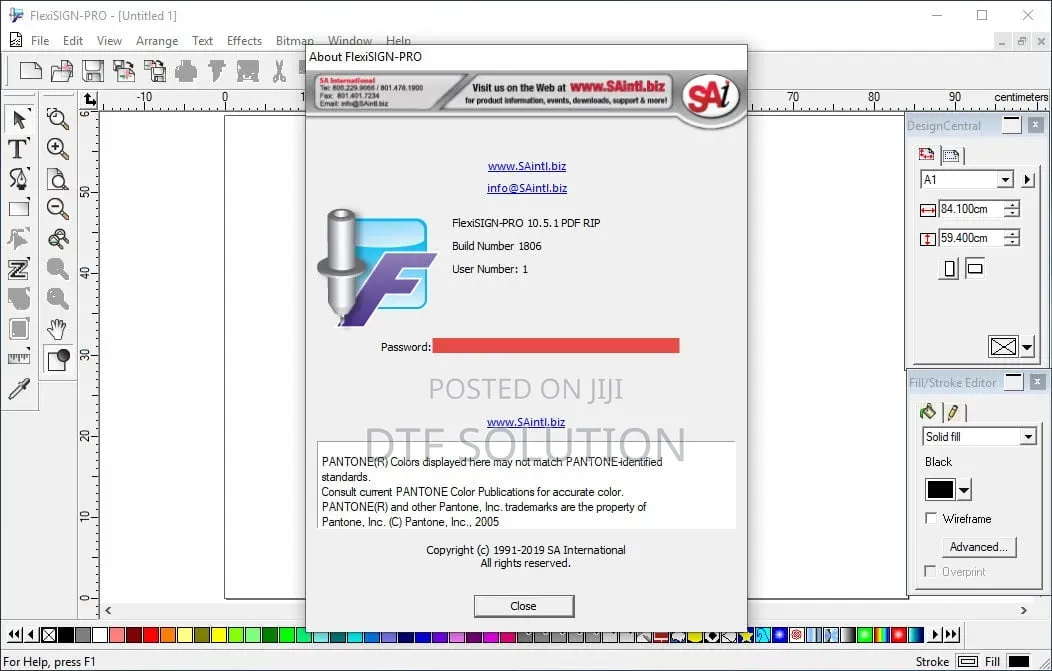This screenshot has width=1052, height=671.
Task: Click the Stroke indicator box in status bar
Action: 967,662
